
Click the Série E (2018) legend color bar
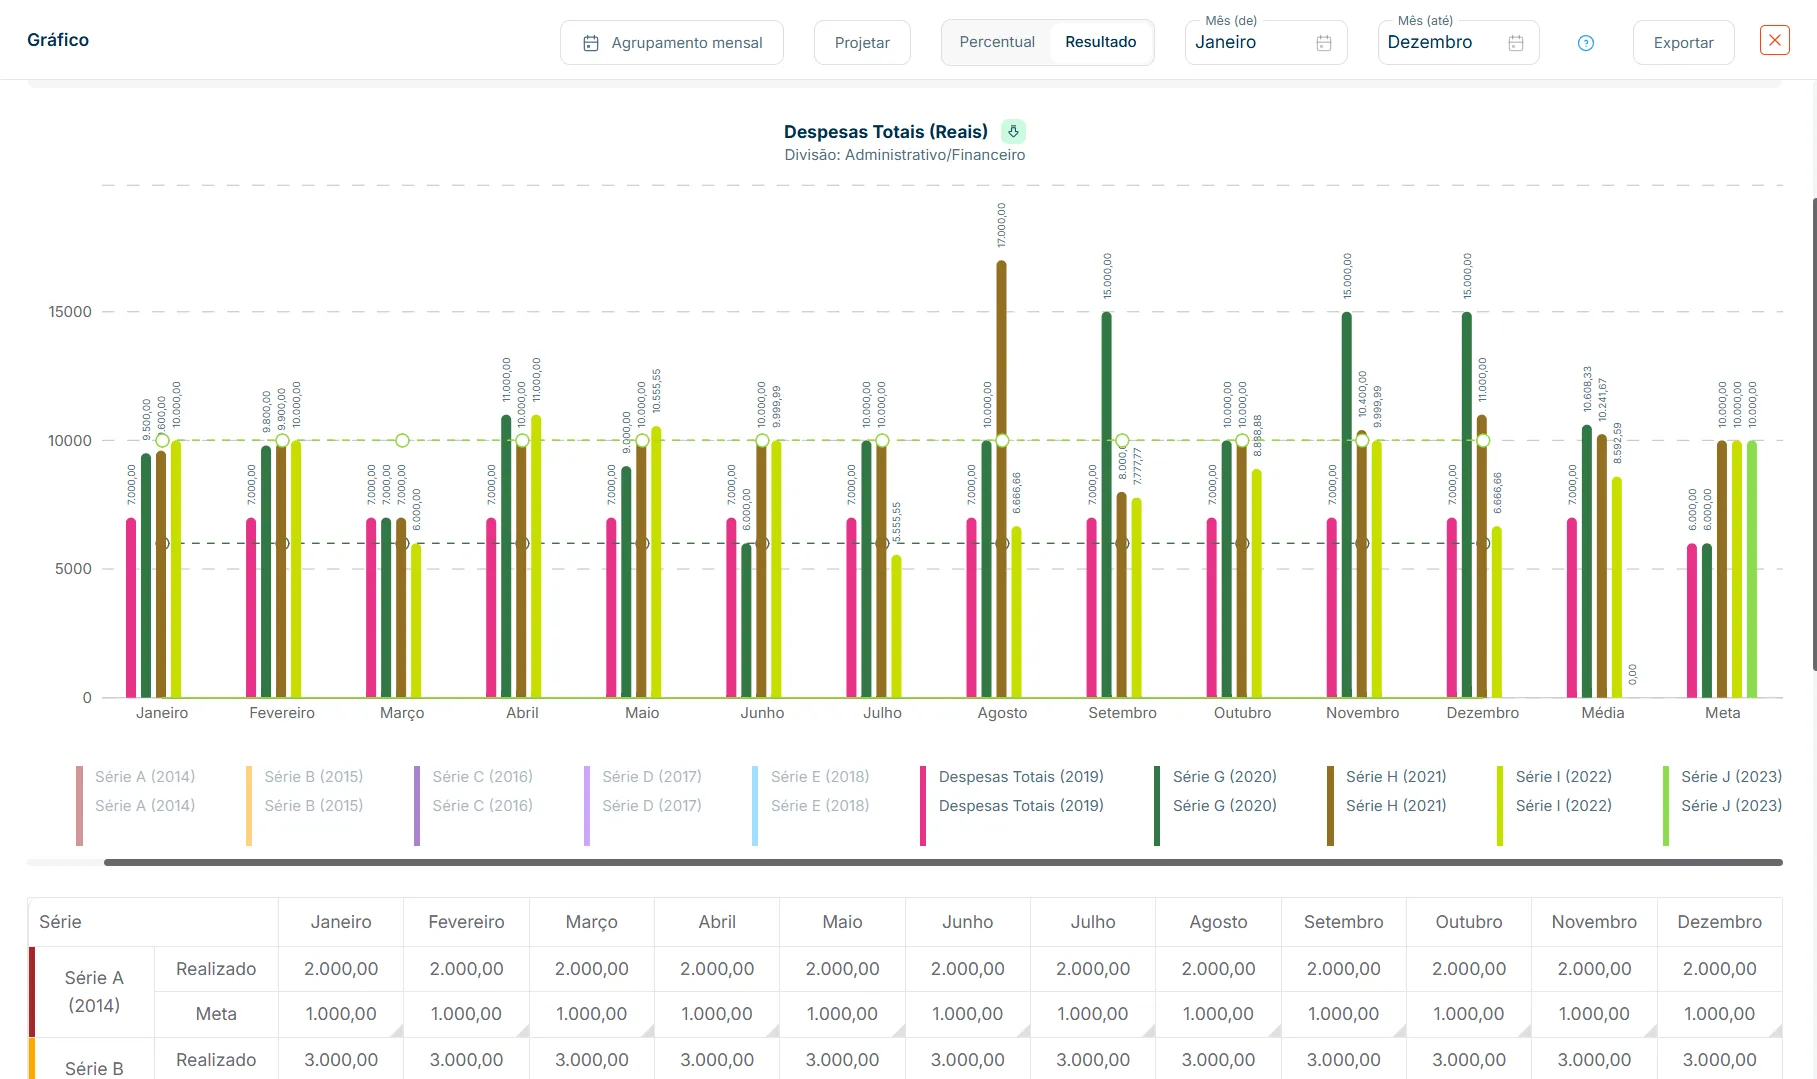click(755, 806)
